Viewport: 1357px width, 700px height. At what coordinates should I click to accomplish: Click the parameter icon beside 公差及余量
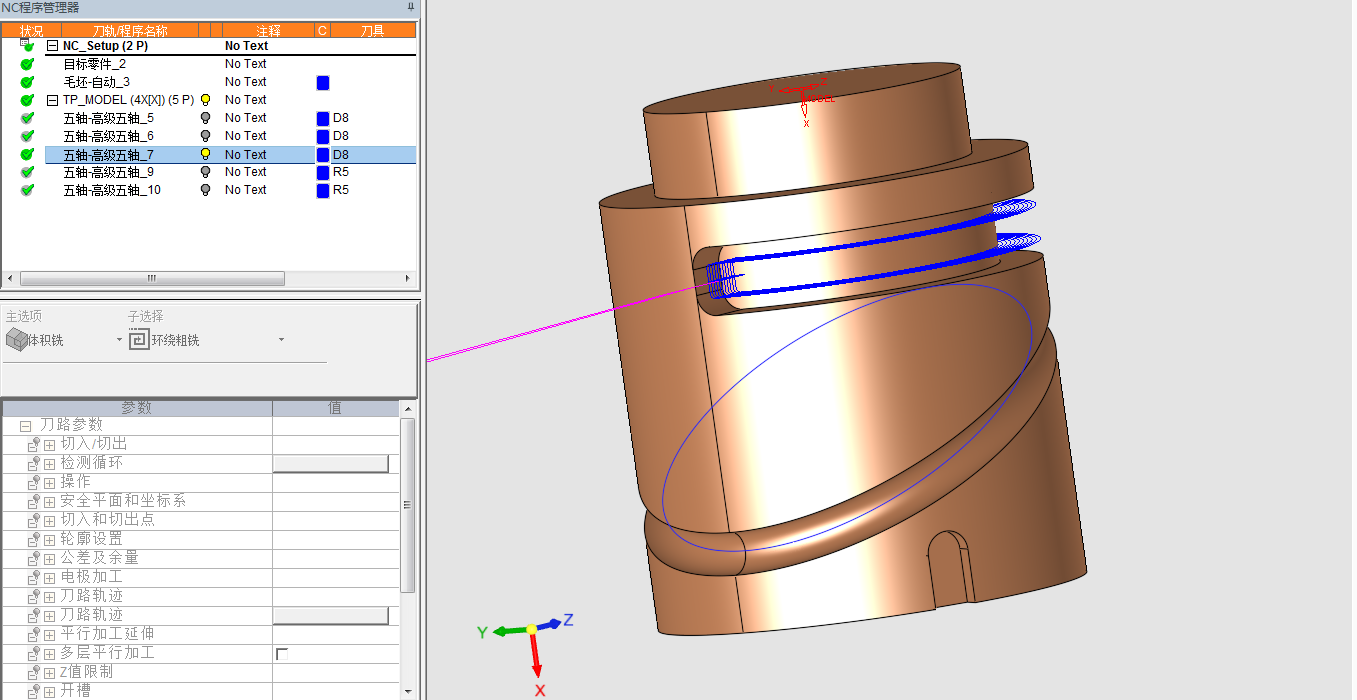pos(33,558)
